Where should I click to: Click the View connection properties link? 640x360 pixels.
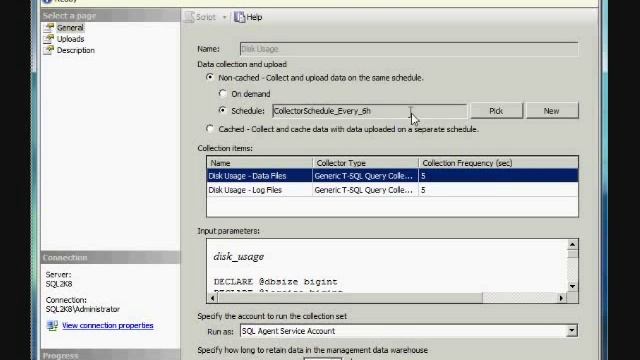click(x=108, y=326)
